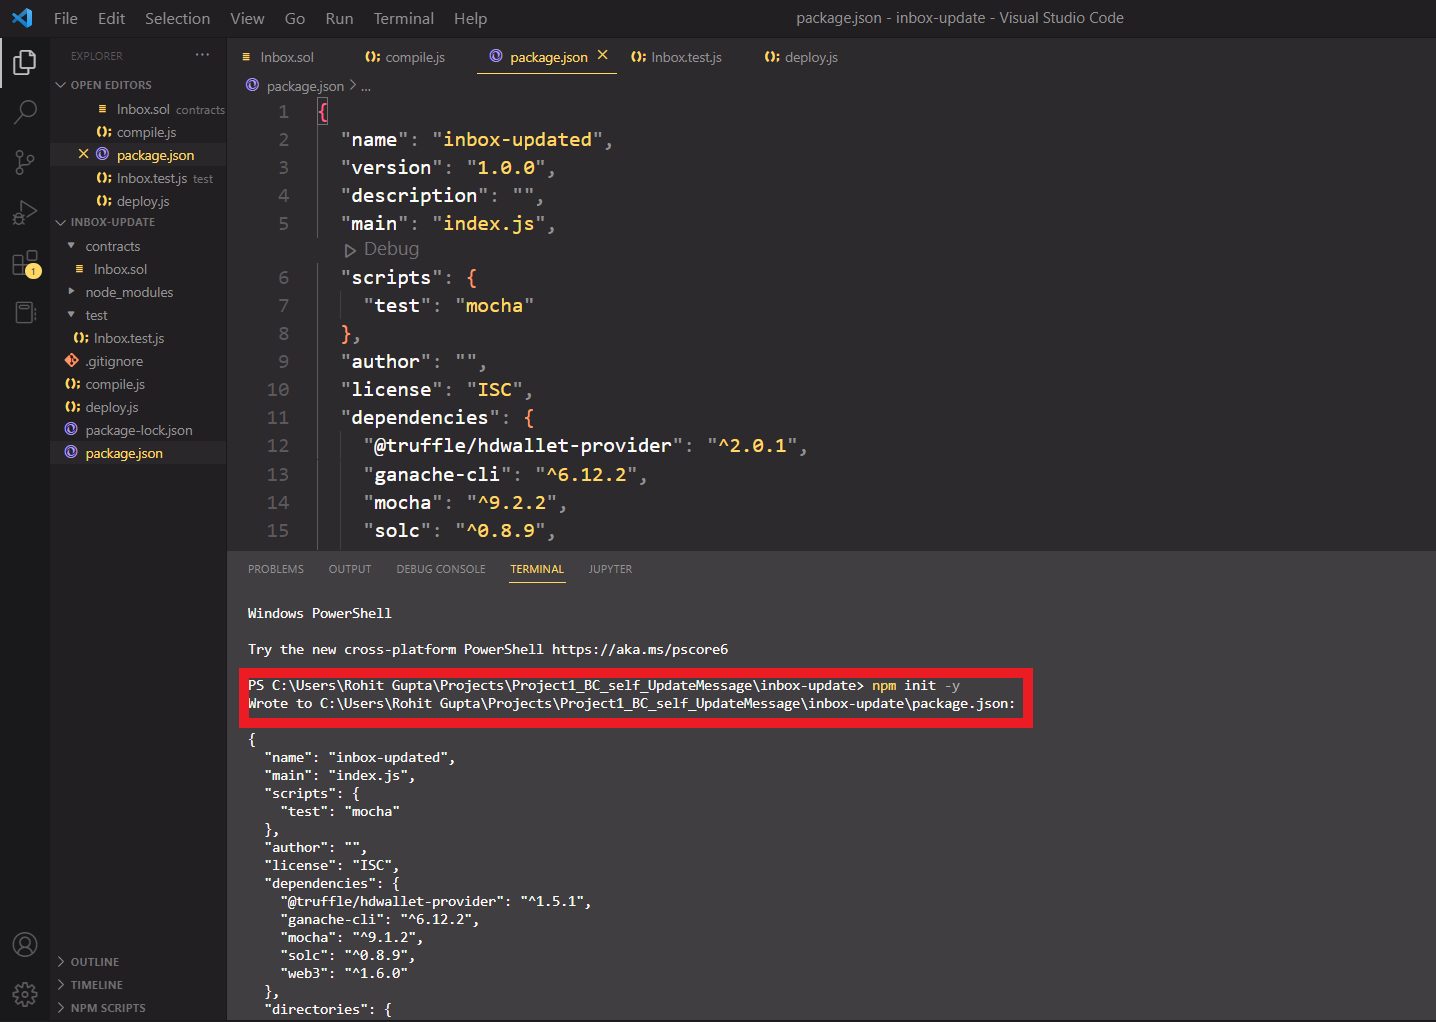Open the Explorer view in activity bar
Image resolution: width=1436 pixels, height=1022 pixels.
click(25, 62)
